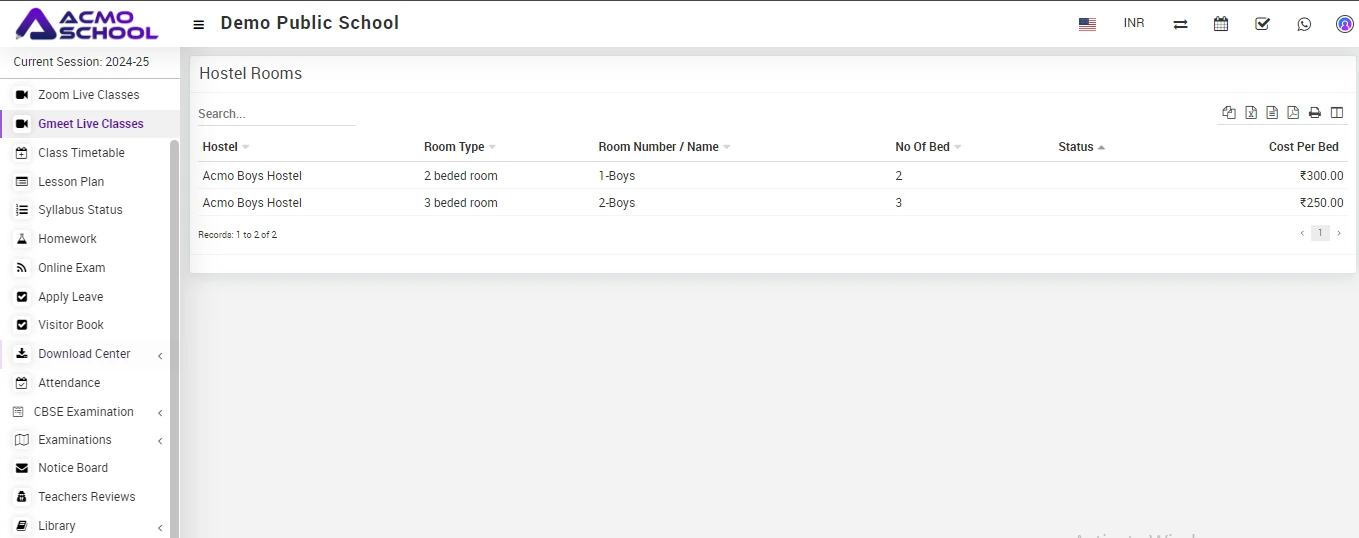Export the table to Excel
The image size is (1359, 538).
pyautogui.click(x=1251, y=113)
